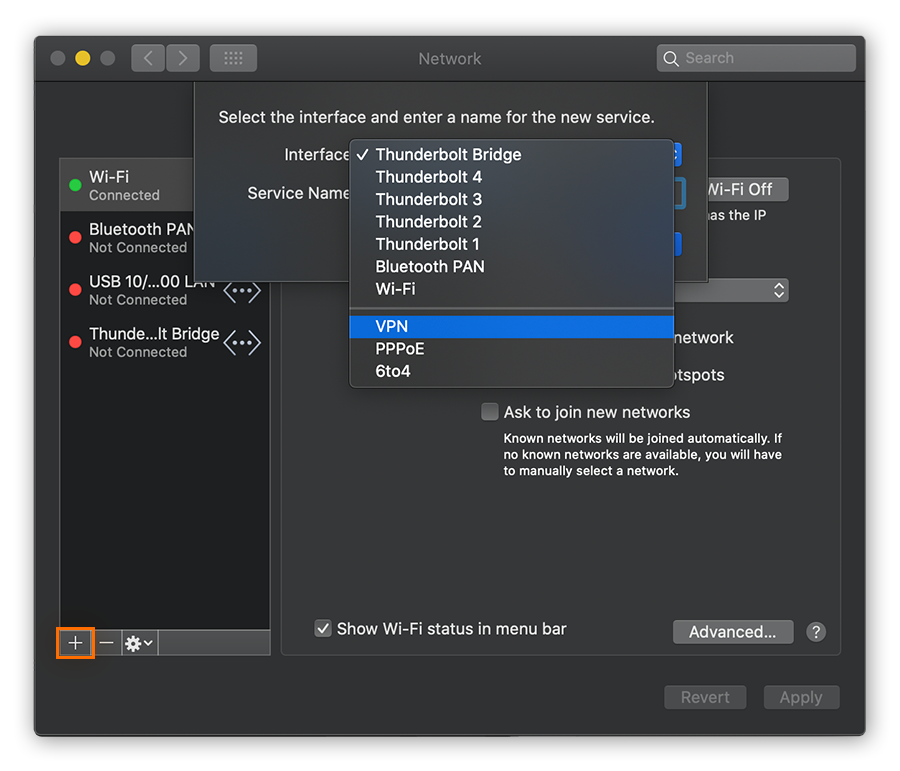
Task: Open the popup menu chevron on the right
Action: click(778, 290)
